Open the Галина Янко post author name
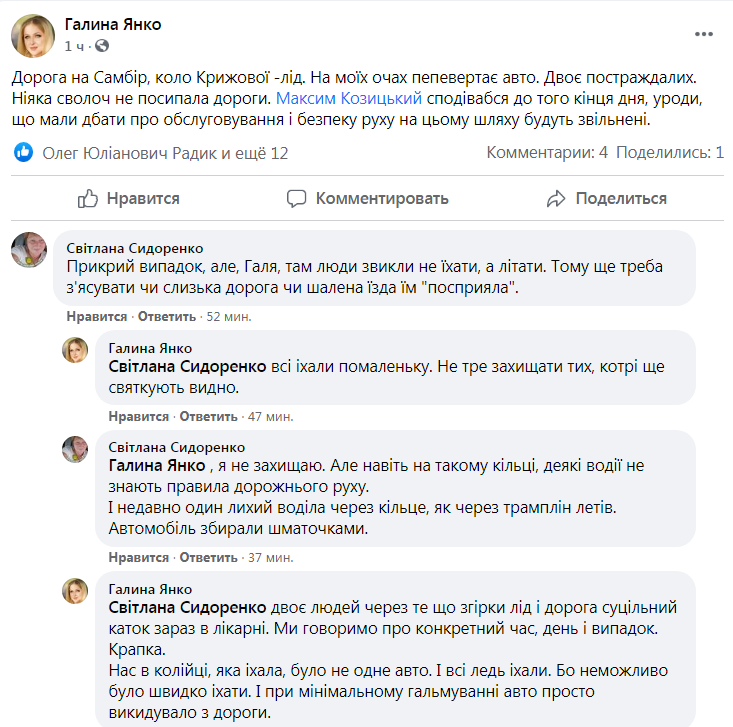The image size is (733, 727). [x=113, y=24]
